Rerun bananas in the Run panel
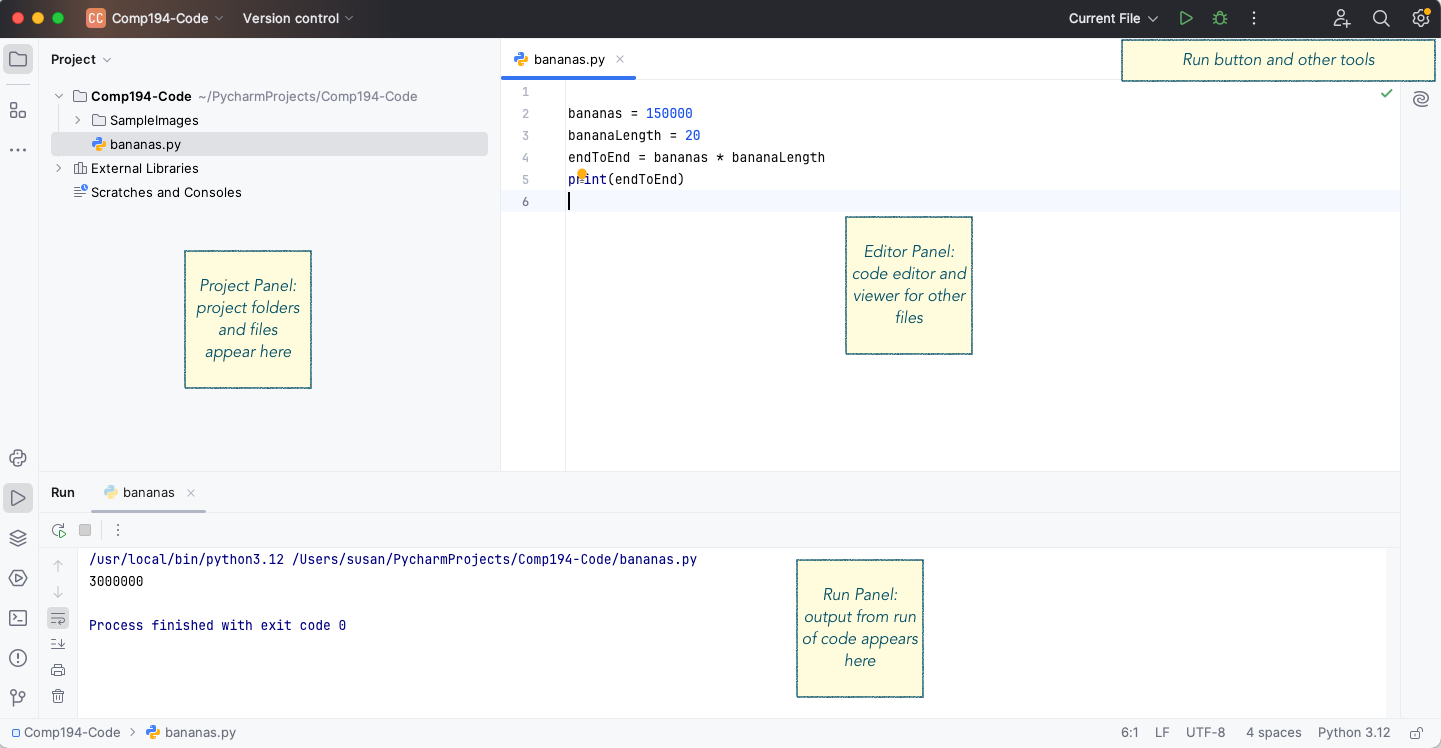Screen dimensions: 1441x748 (59, 530)
